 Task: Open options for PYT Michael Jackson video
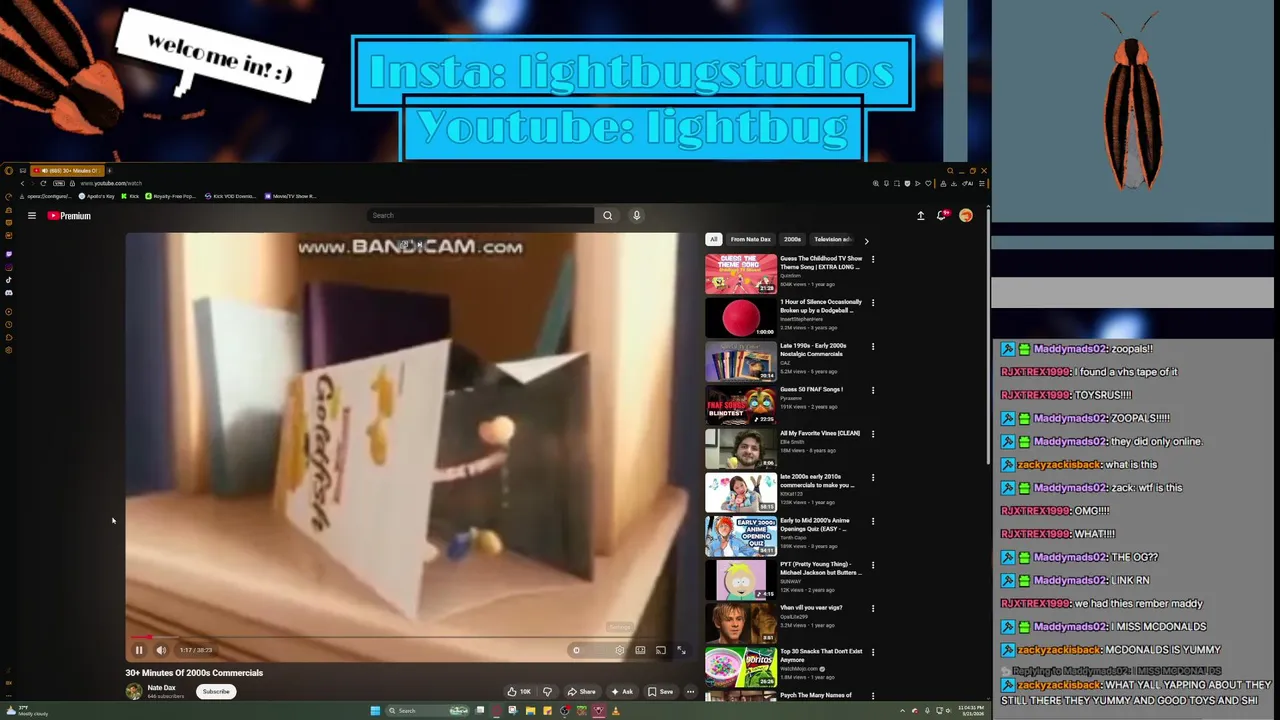click(x=873, y=565)
